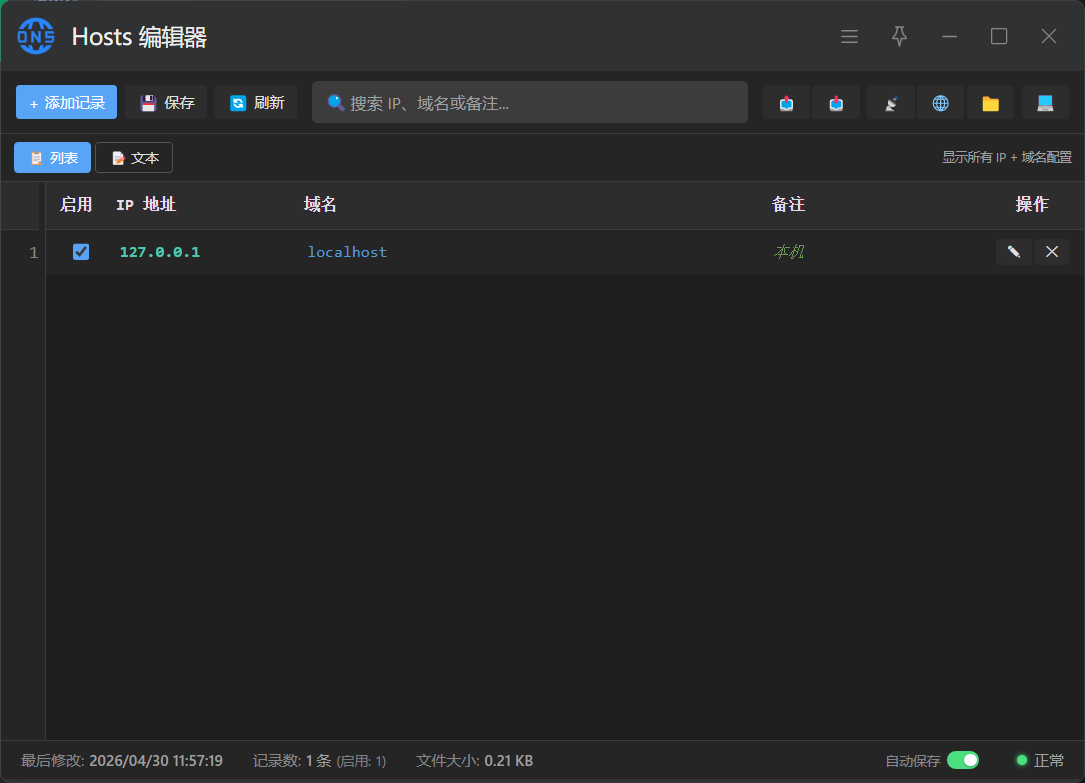Click the 最后修改 timestamp in status bar

[122, 761]
